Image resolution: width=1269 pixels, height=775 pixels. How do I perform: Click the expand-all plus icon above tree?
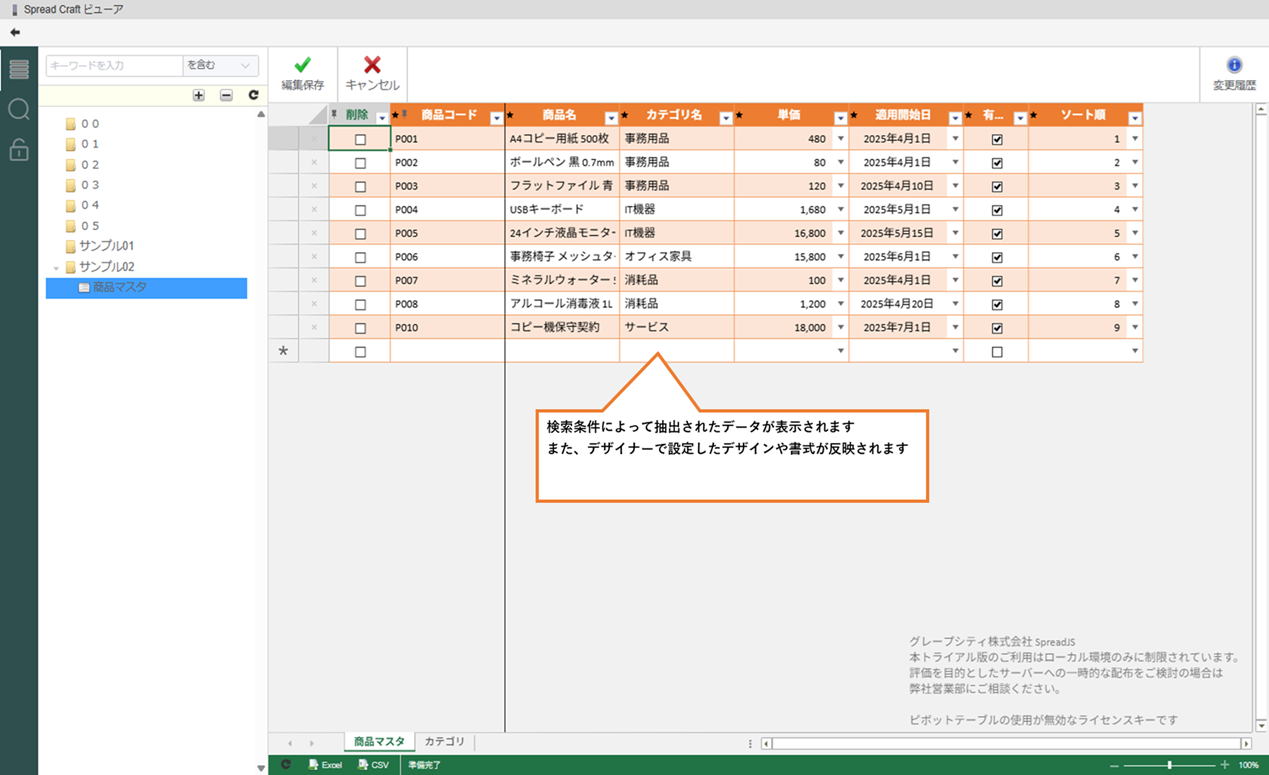coord(198,95)
